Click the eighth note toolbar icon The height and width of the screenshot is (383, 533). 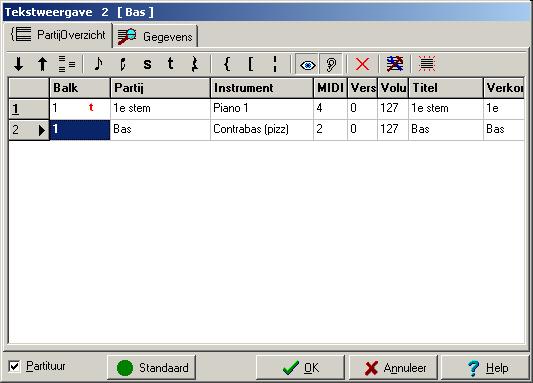coord(98,64)
